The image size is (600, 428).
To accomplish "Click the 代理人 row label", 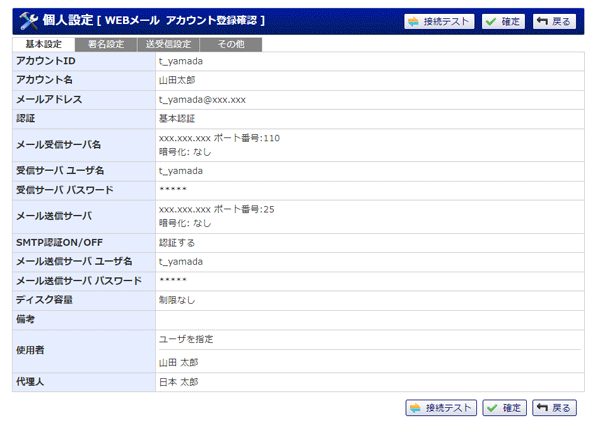I will (30, 382).
